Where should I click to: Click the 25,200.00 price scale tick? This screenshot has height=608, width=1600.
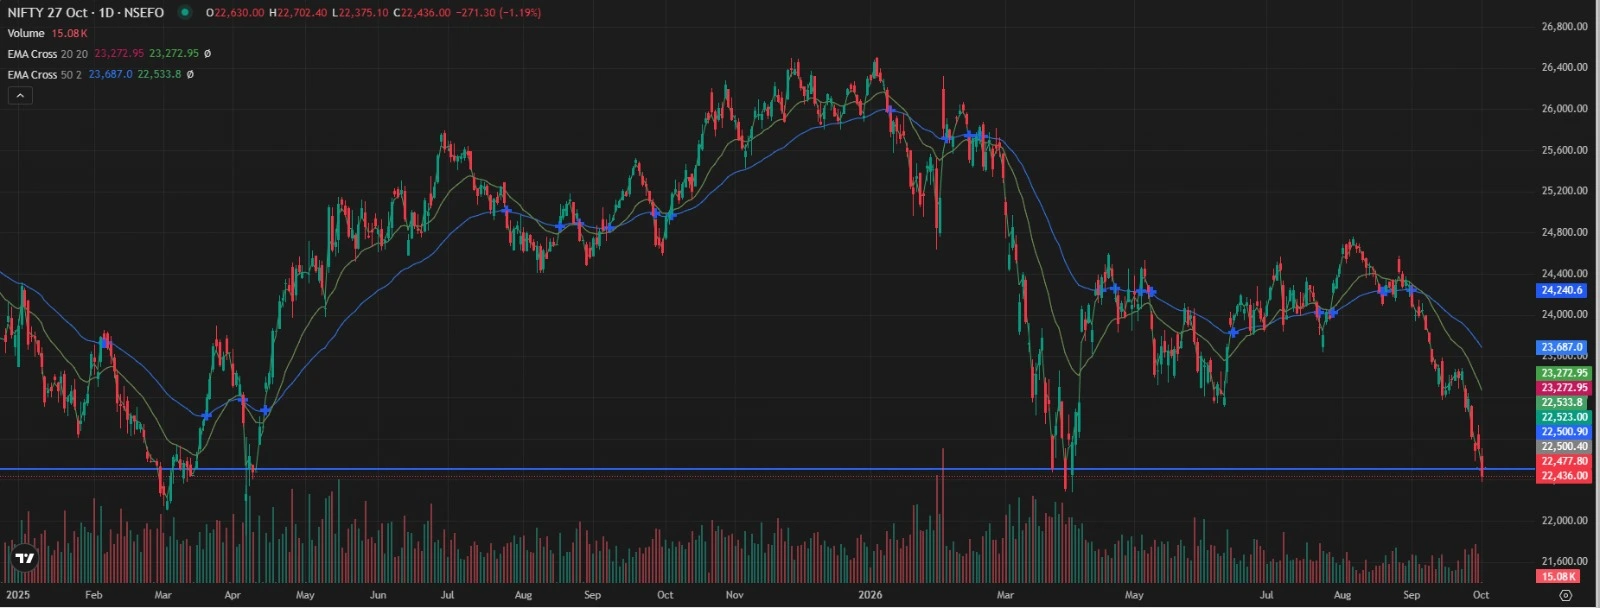coord(1564,191)
